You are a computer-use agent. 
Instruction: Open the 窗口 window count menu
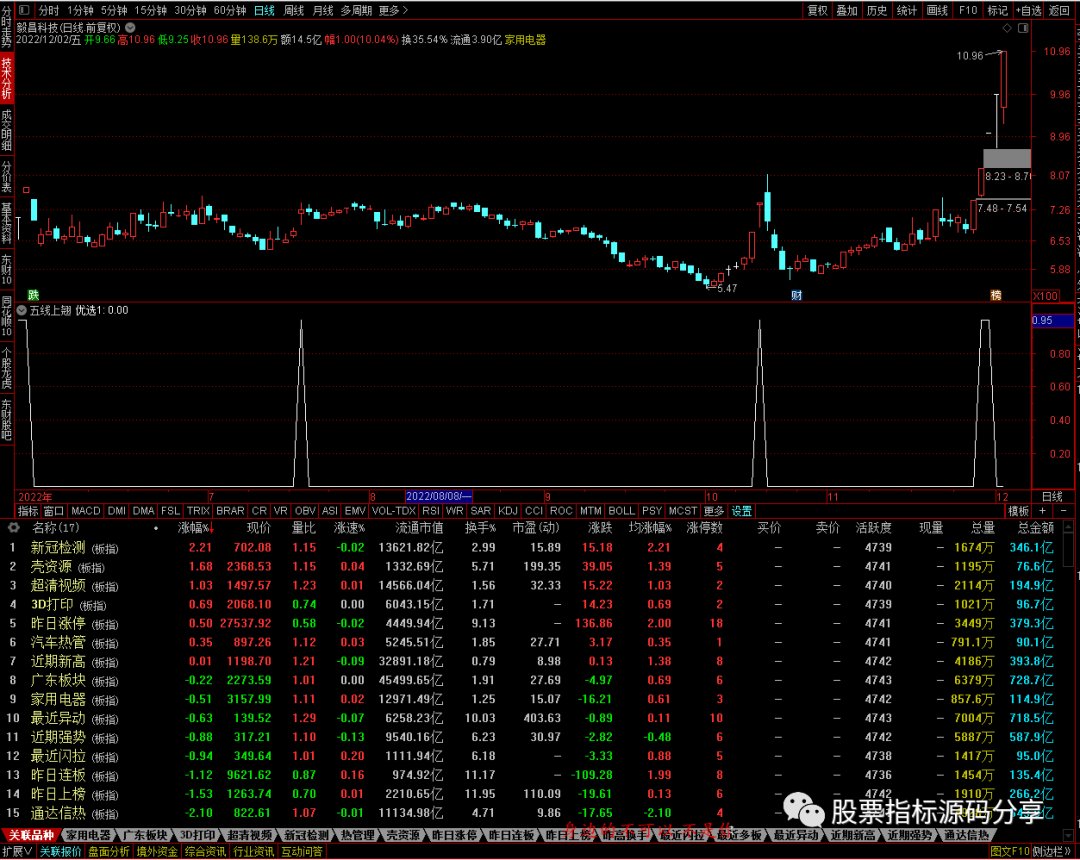(x=54, y=511)
